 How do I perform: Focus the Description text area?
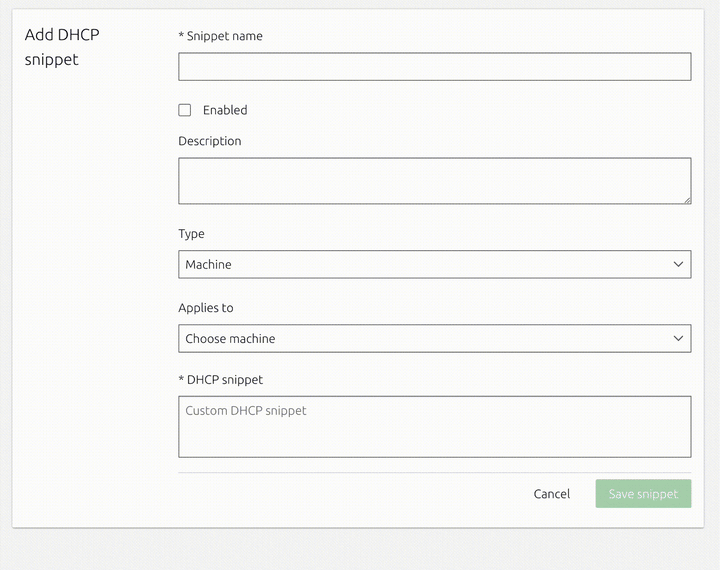(x=434, y=181)
